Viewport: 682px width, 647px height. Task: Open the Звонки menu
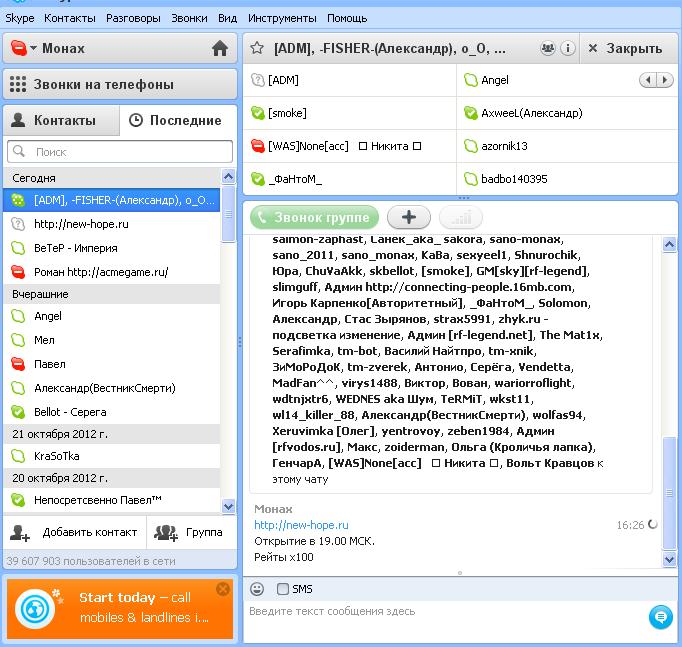click(189, 18)
